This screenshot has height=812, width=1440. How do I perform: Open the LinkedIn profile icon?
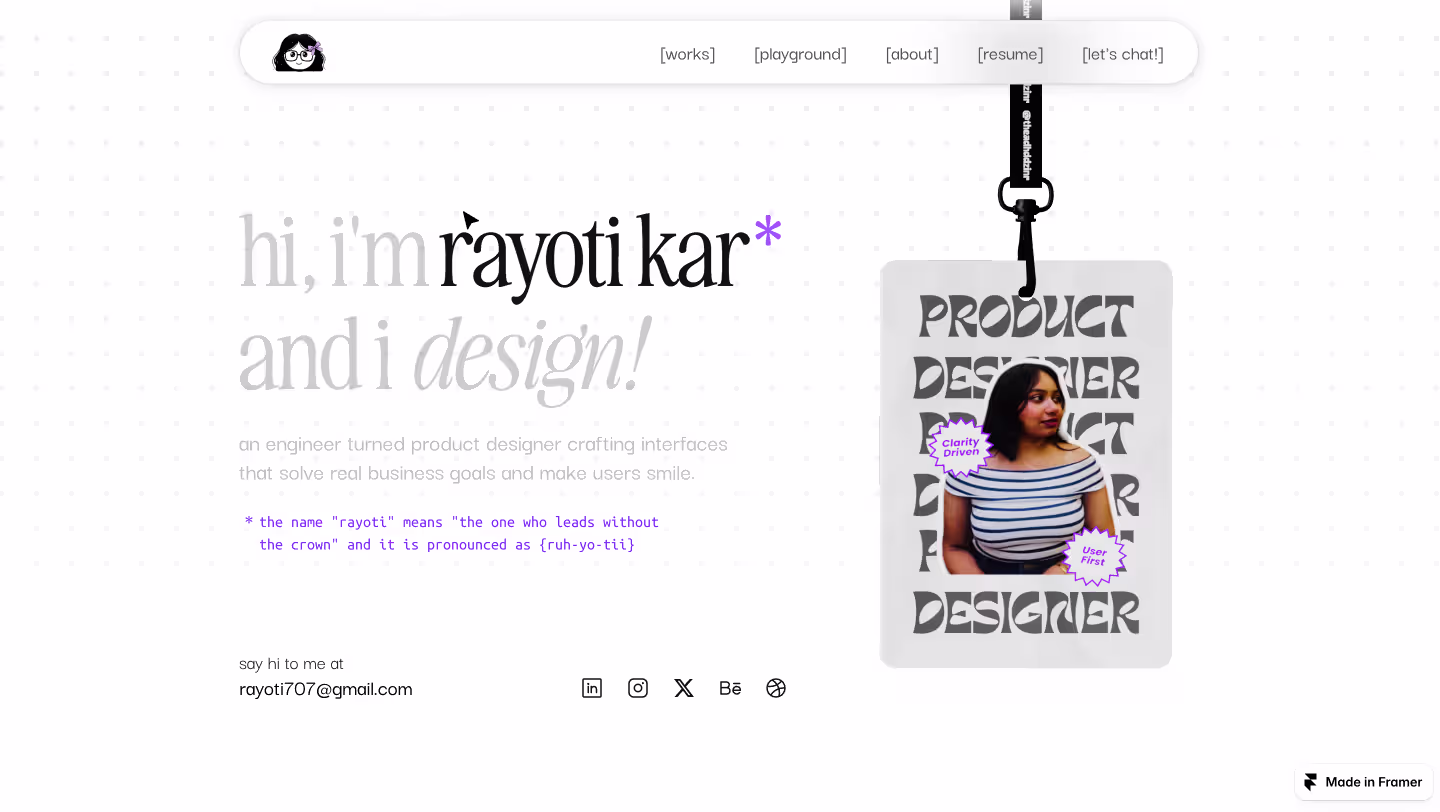click(592, 688)
